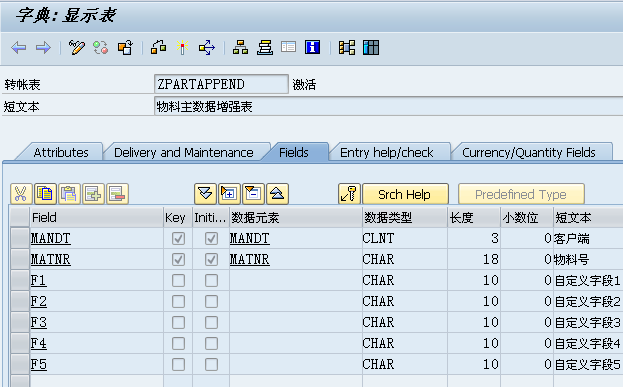Click the 客户端 short text cell

(588, 238)
